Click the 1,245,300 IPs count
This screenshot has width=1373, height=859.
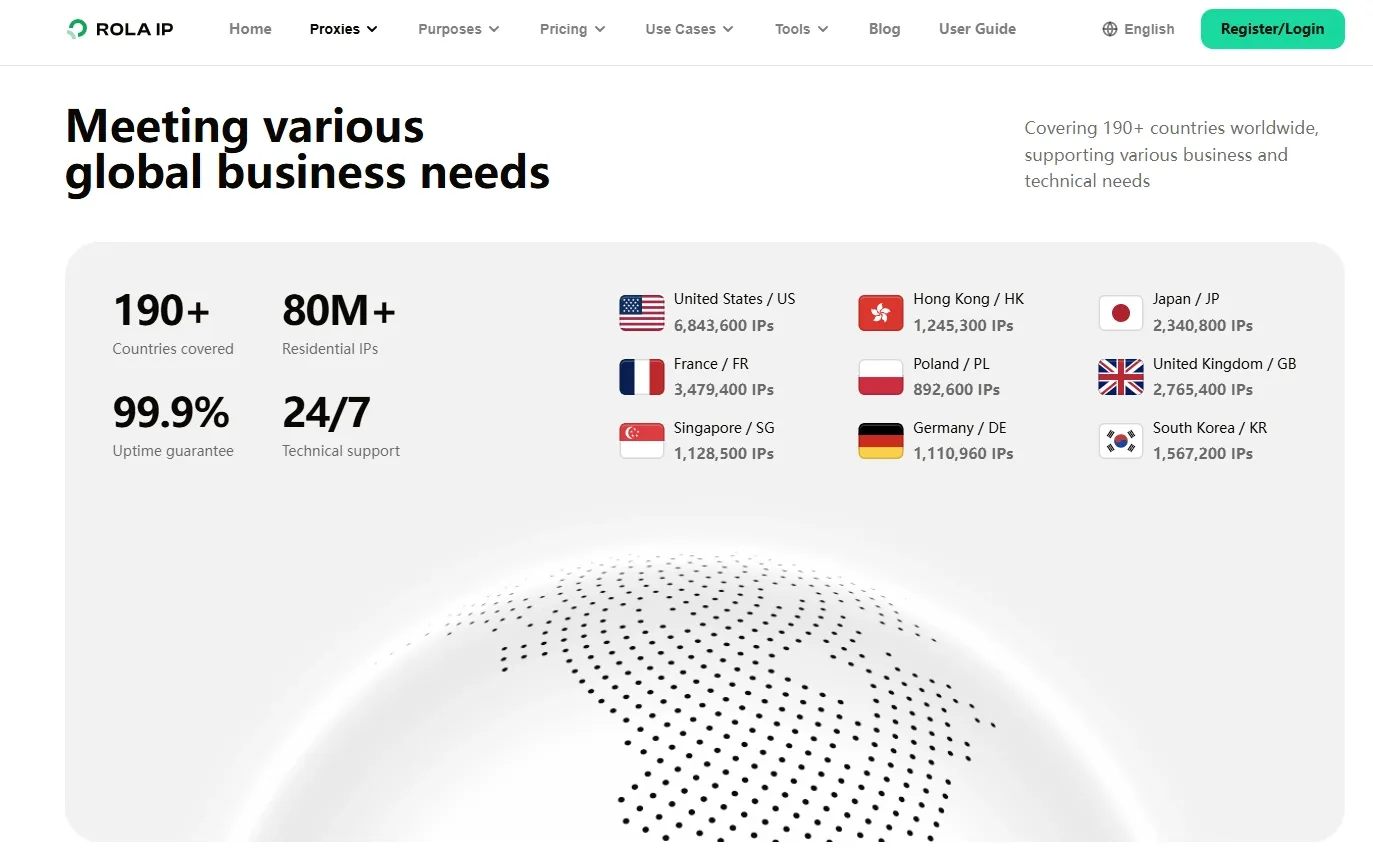tap(963, 326)
